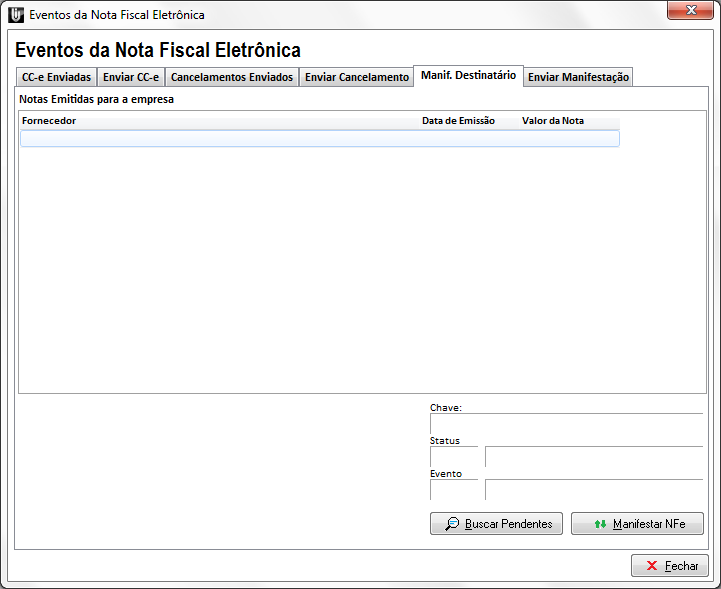This screenshot has height=589, width=721.
Task: Open the Enviar CC-e tab
Action: [x=131, y=77]
